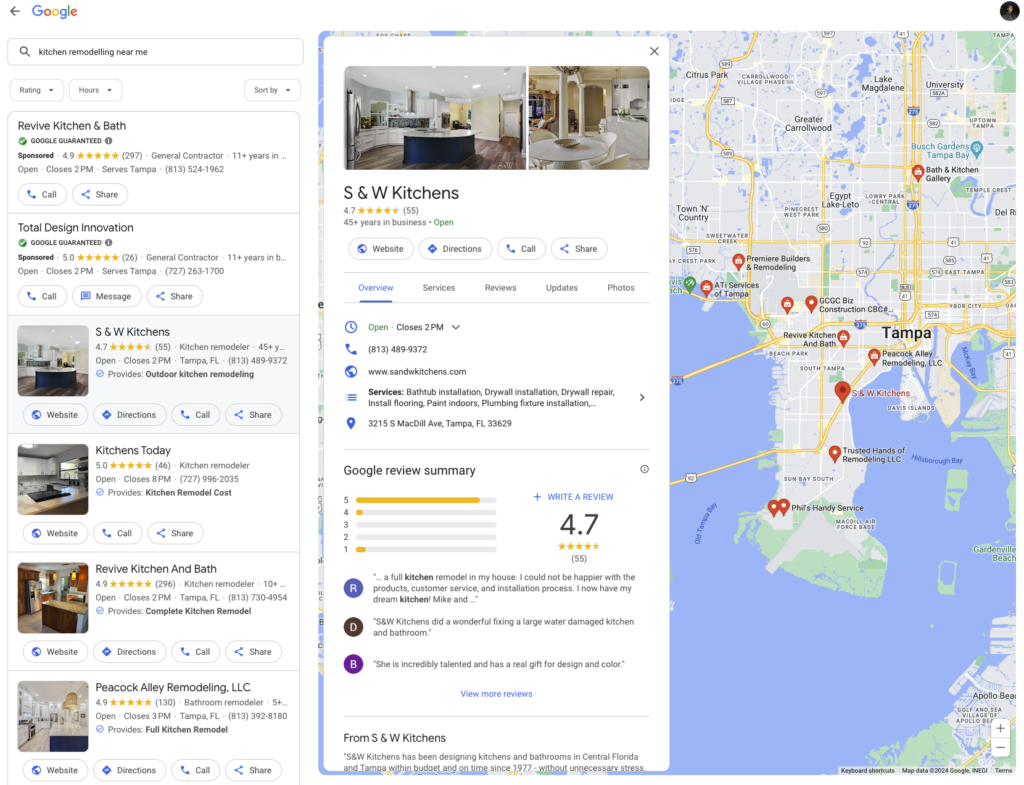
Task: Share Revive Kitchen & Bath sponsored listing
Action: tap(100, 195)
